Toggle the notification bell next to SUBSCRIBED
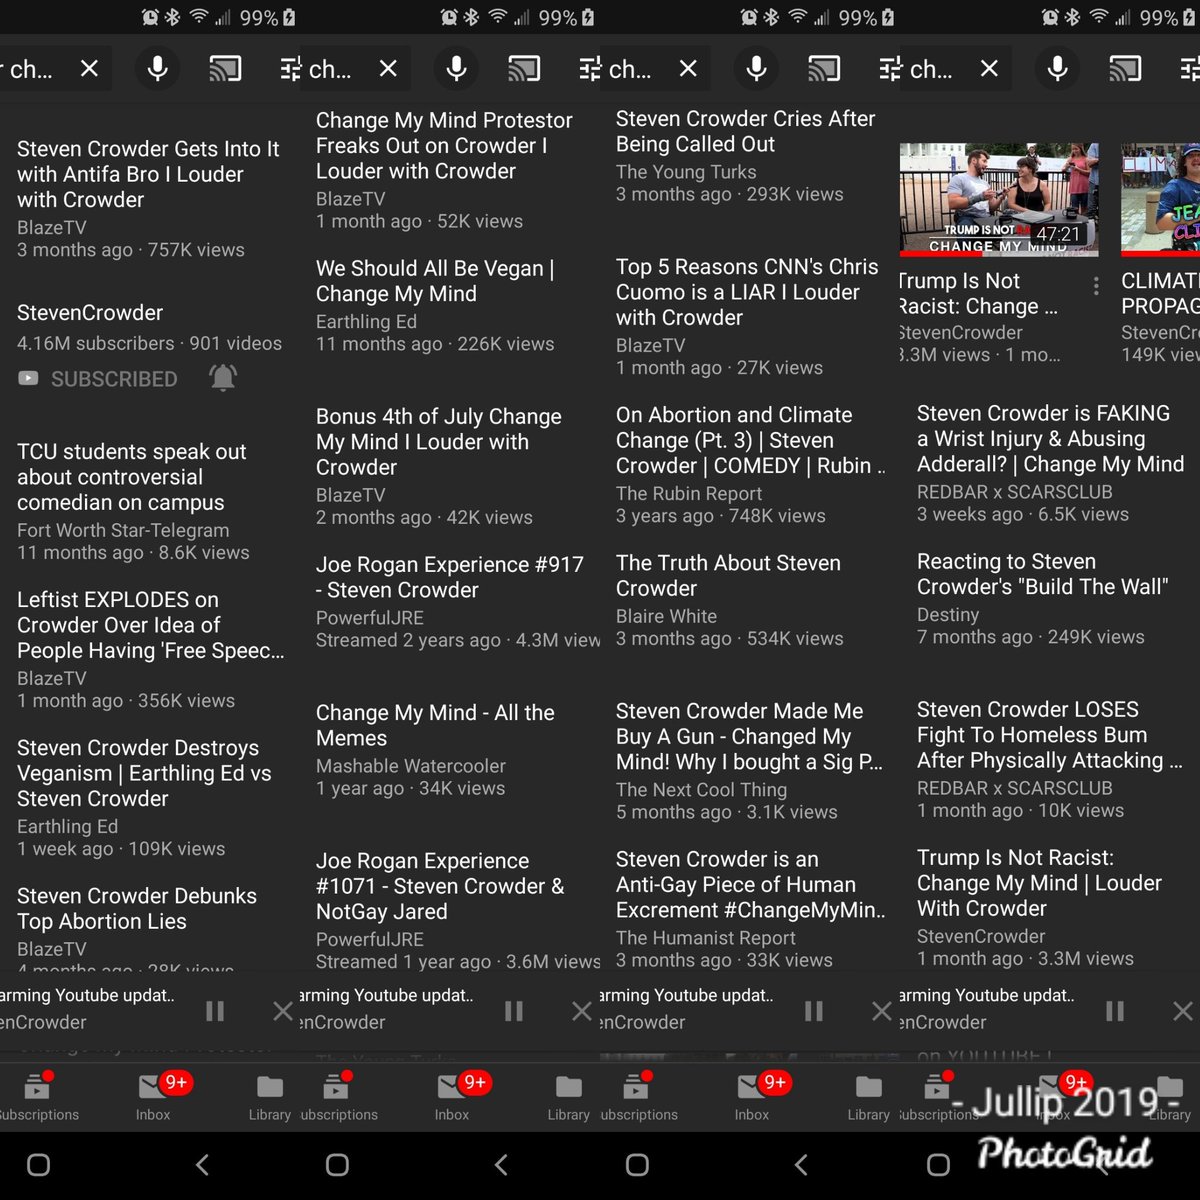This screenshot has height=1200, width=1200. [x=223, y=378]
